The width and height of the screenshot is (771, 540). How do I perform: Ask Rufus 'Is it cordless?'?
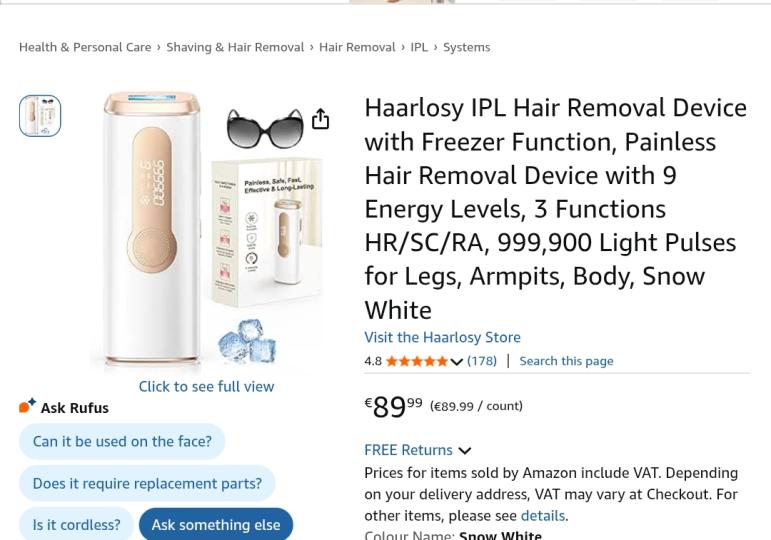76,524
